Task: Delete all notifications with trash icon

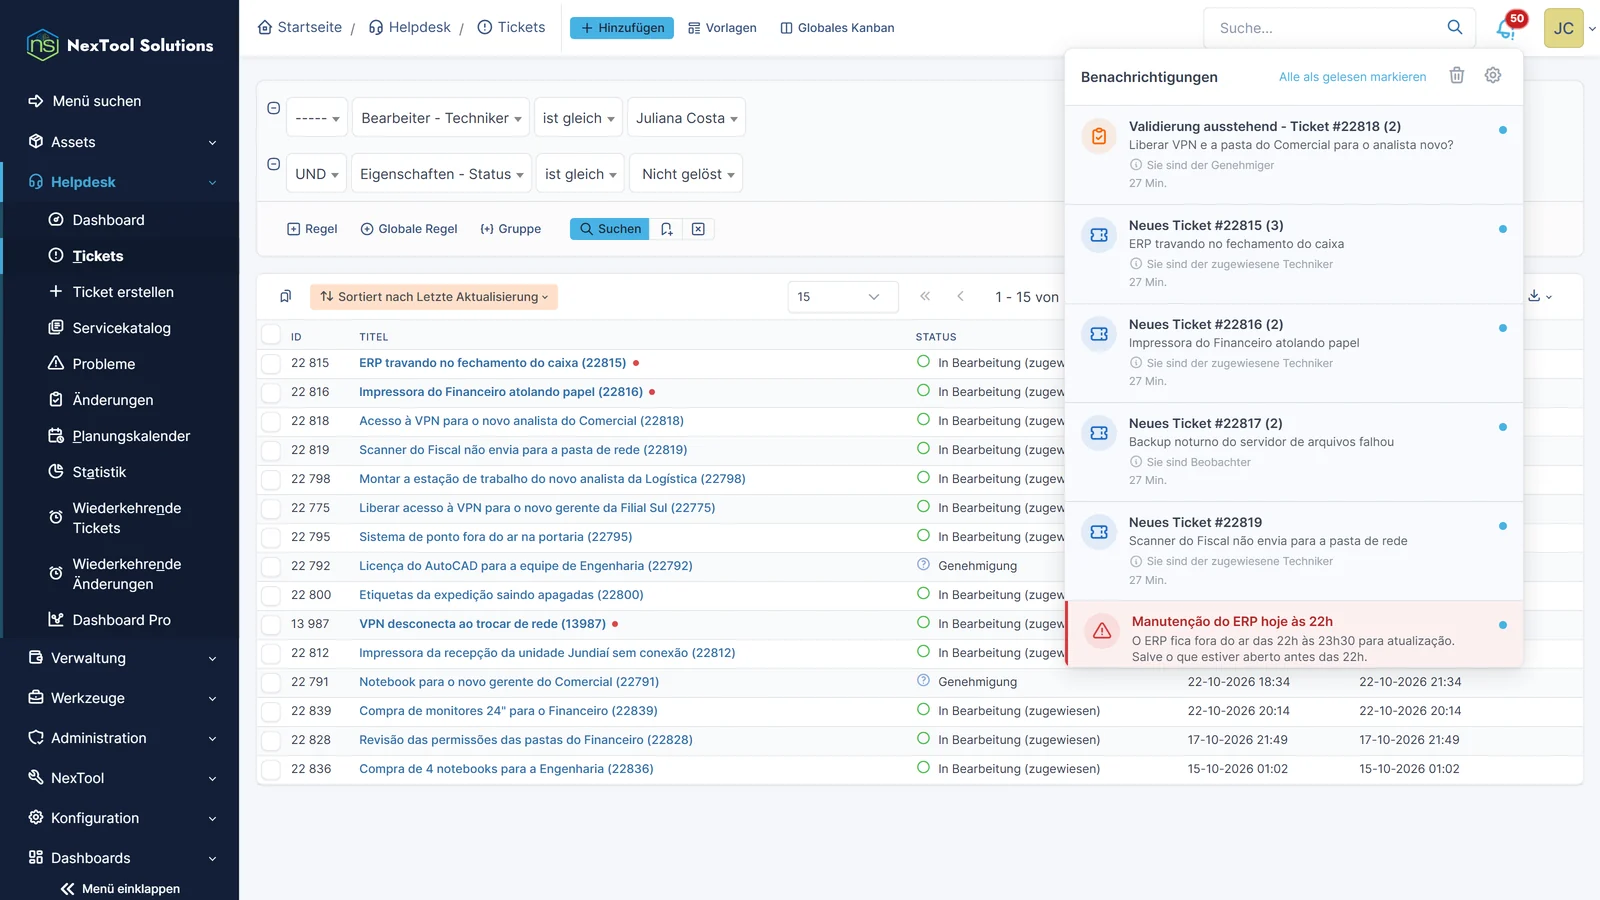Action: click(x=1457, y=76)
